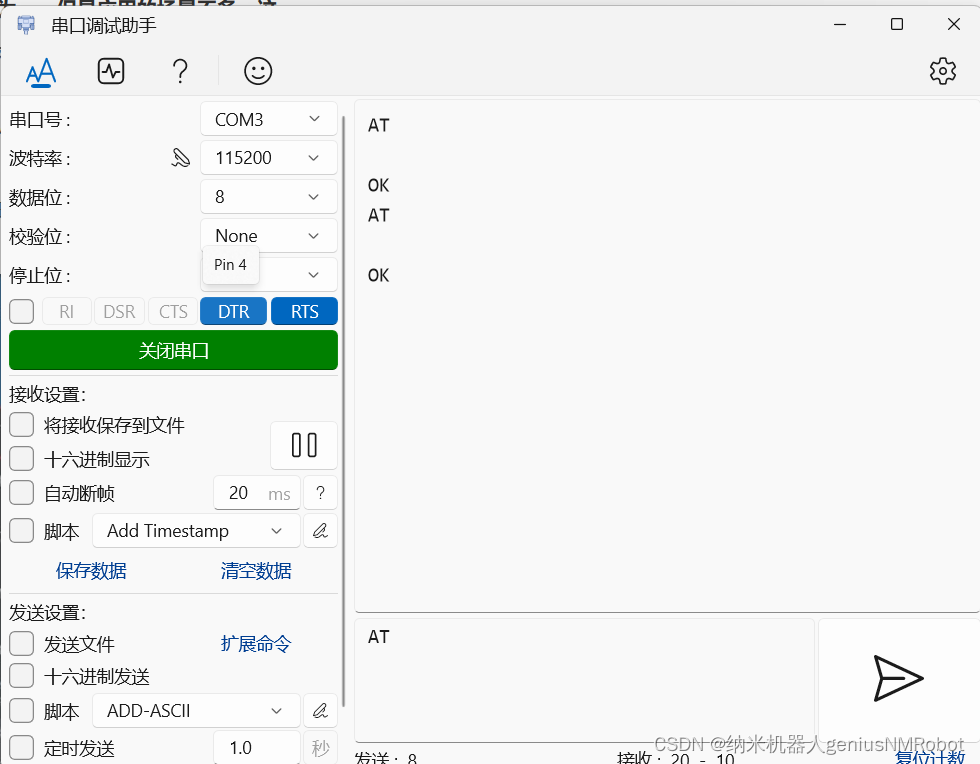Enable timed send checkbox
This screenshot has height=764, width=980.
coord(22,748)
